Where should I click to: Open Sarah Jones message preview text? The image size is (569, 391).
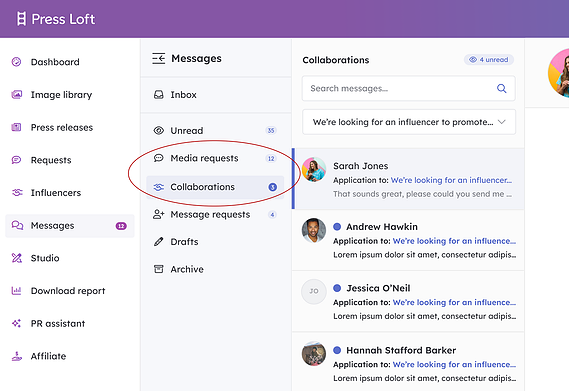click(x=422, y=194)
